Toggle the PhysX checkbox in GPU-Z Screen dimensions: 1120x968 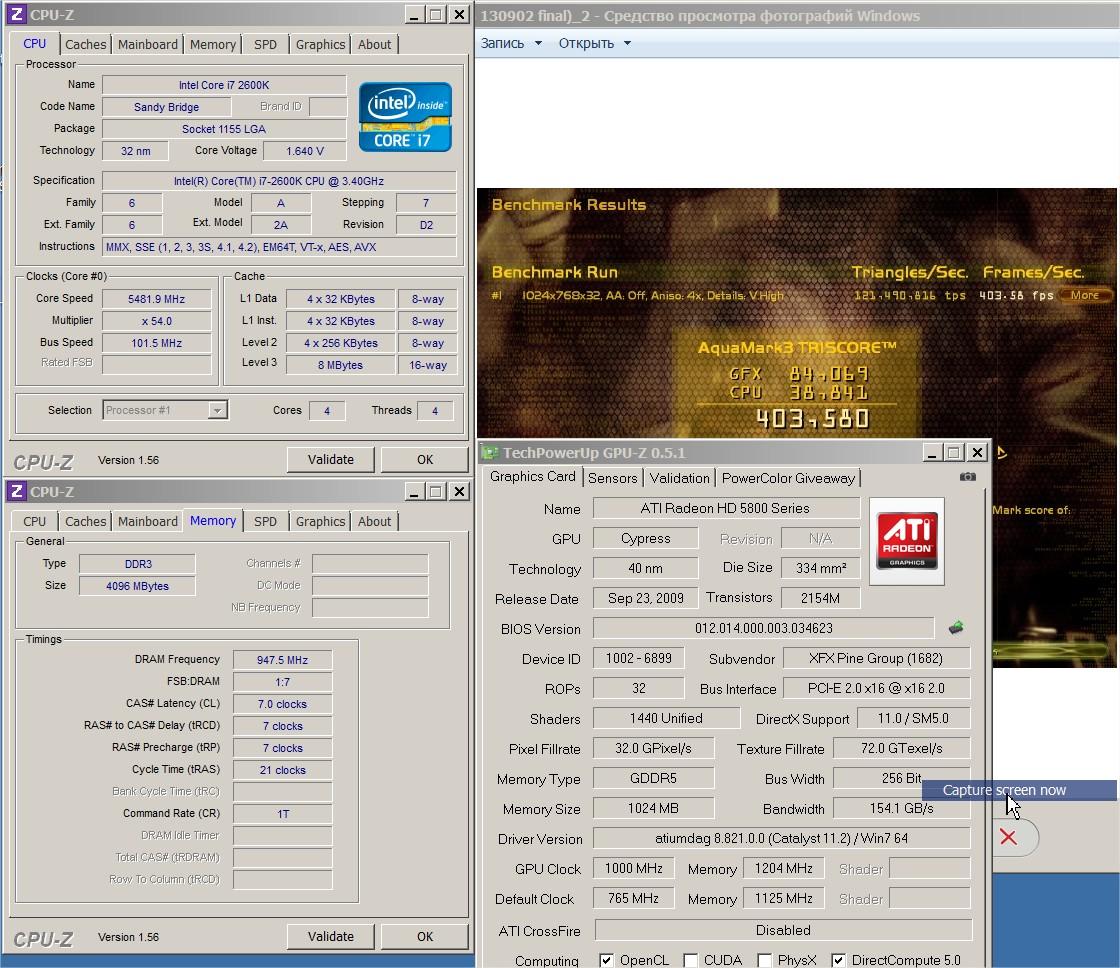(764, 960)
